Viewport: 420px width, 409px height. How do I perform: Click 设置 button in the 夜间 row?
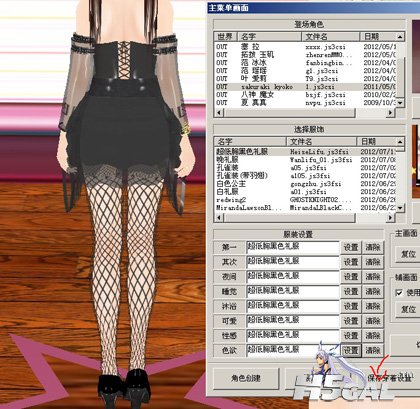click(351, 277)
